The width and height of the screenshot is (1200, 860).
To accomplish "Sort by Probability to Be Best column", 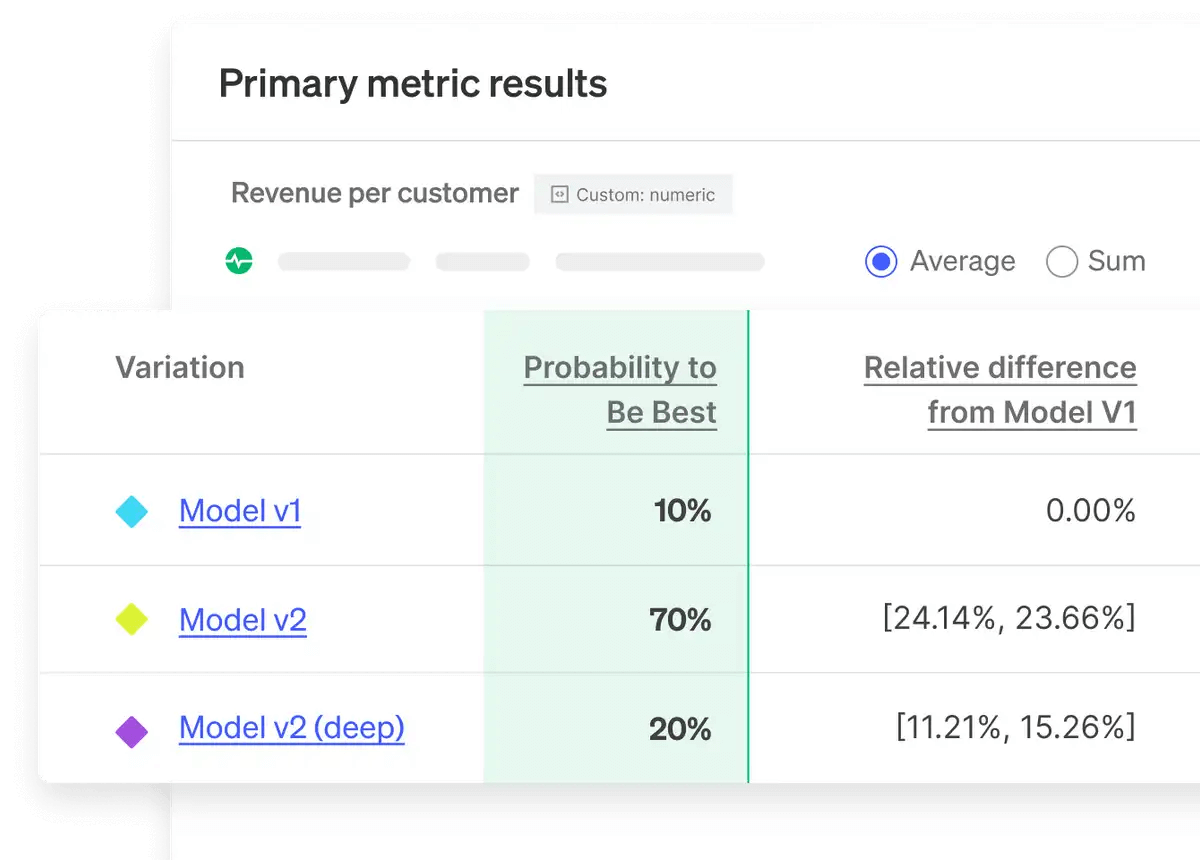I will point(619,389).
